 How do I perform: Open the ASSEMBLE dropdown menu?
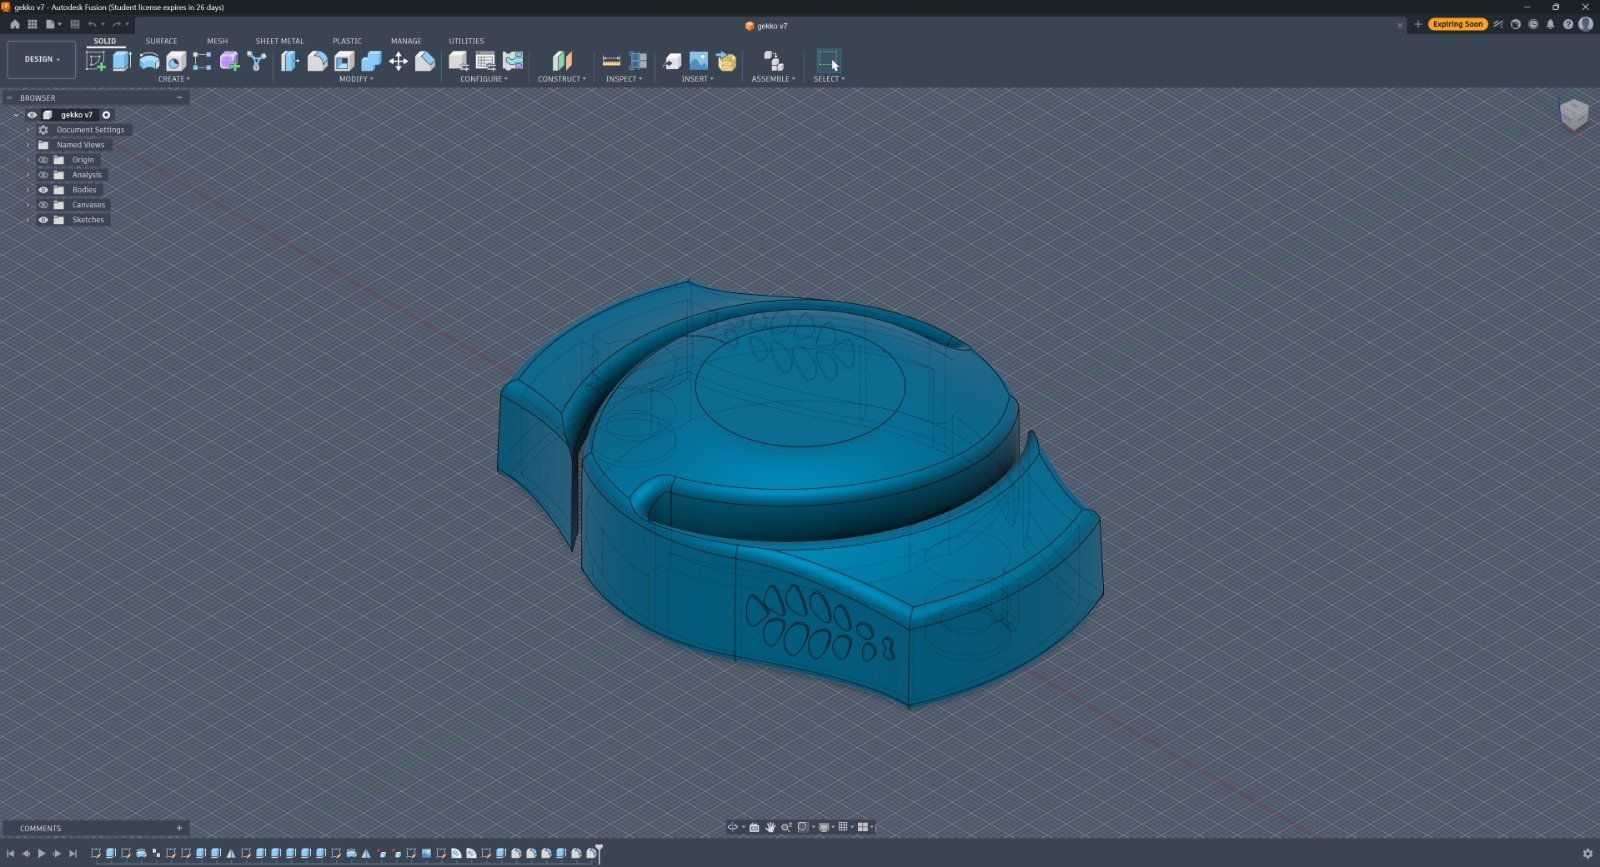[773, 79]
